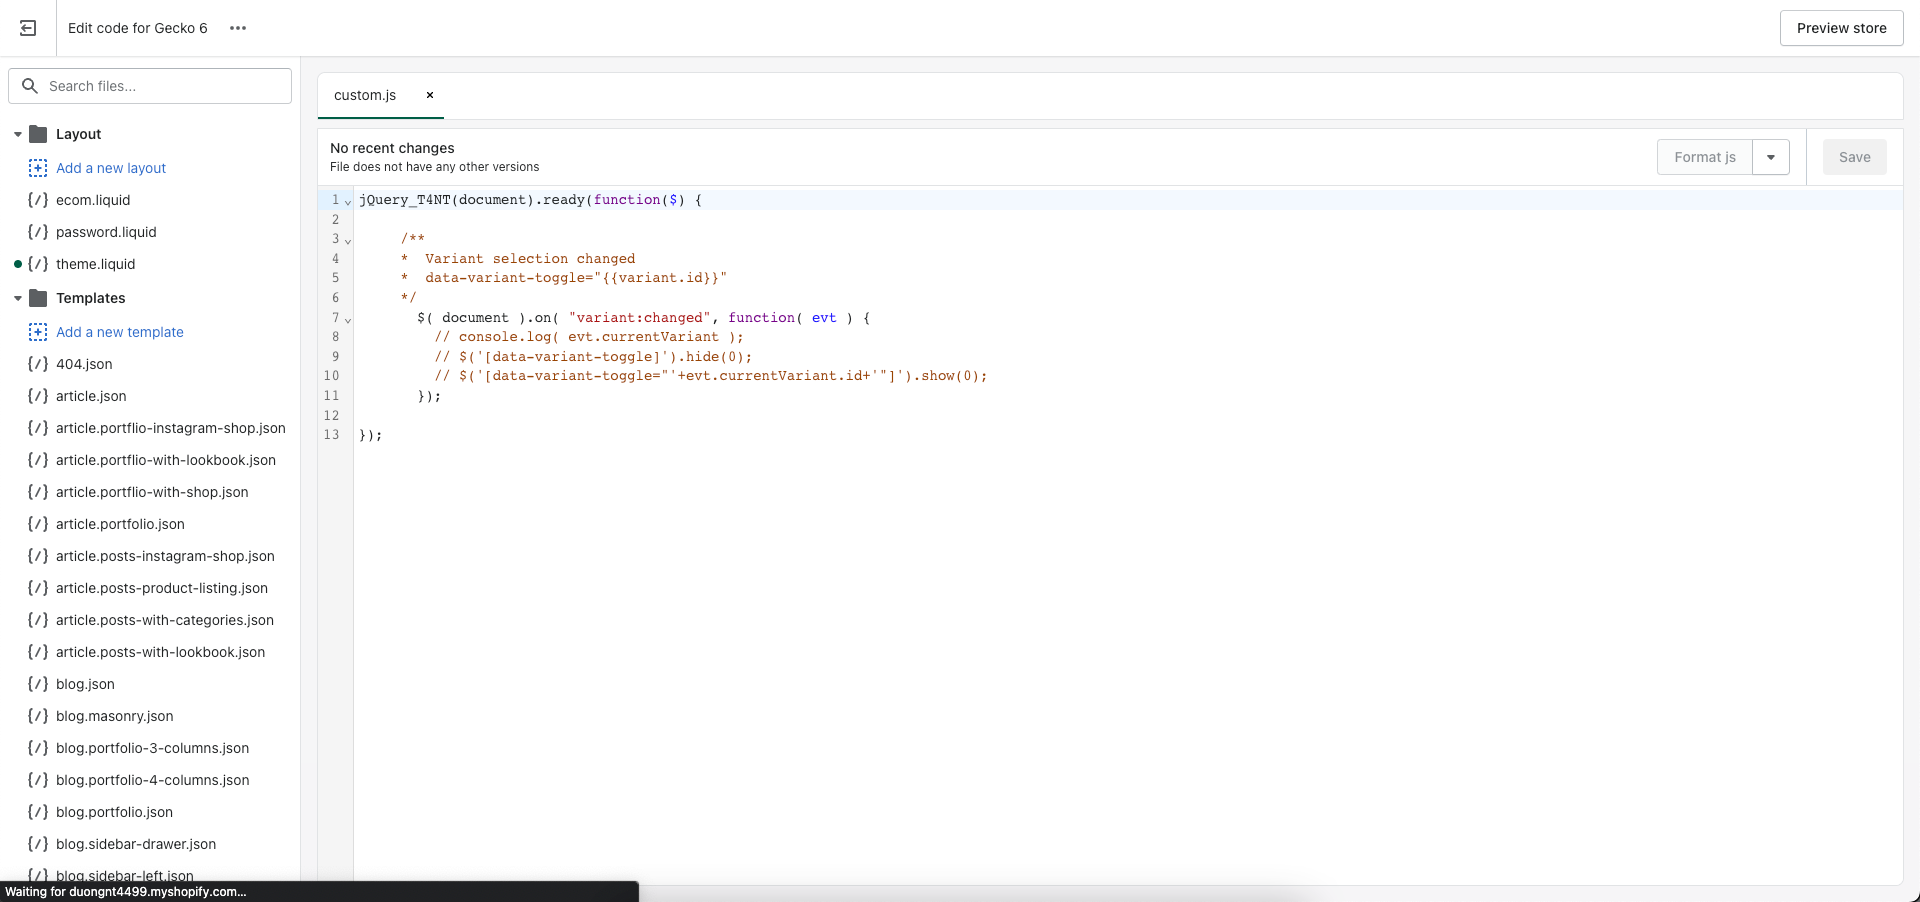Image resolution: width=1920 pixels, height=902 pixels.
Task: Open blog.portfolio-3-columns.json template
Action: (x=152, y=748)
